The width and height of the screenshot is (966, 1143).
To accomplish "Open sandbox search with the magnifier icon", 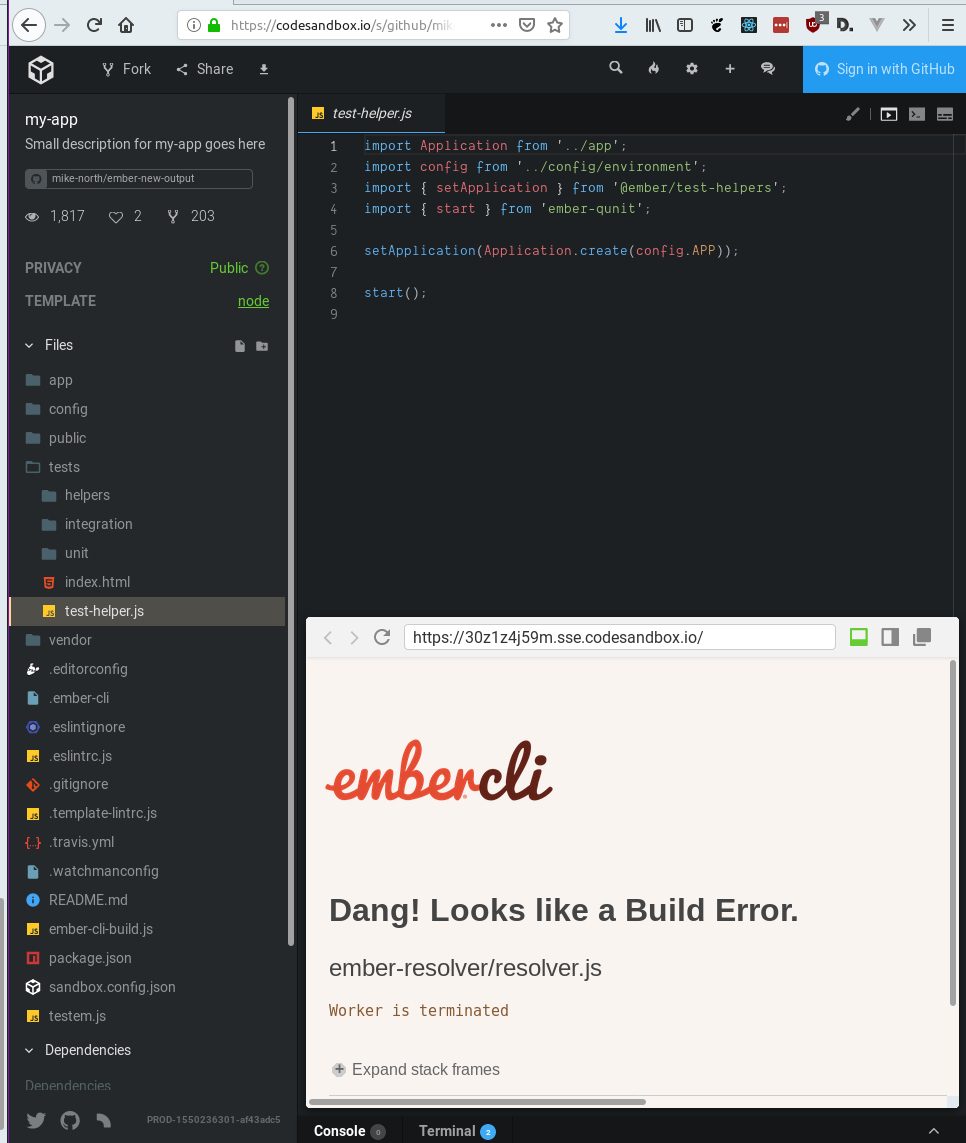I will (615, 68).
